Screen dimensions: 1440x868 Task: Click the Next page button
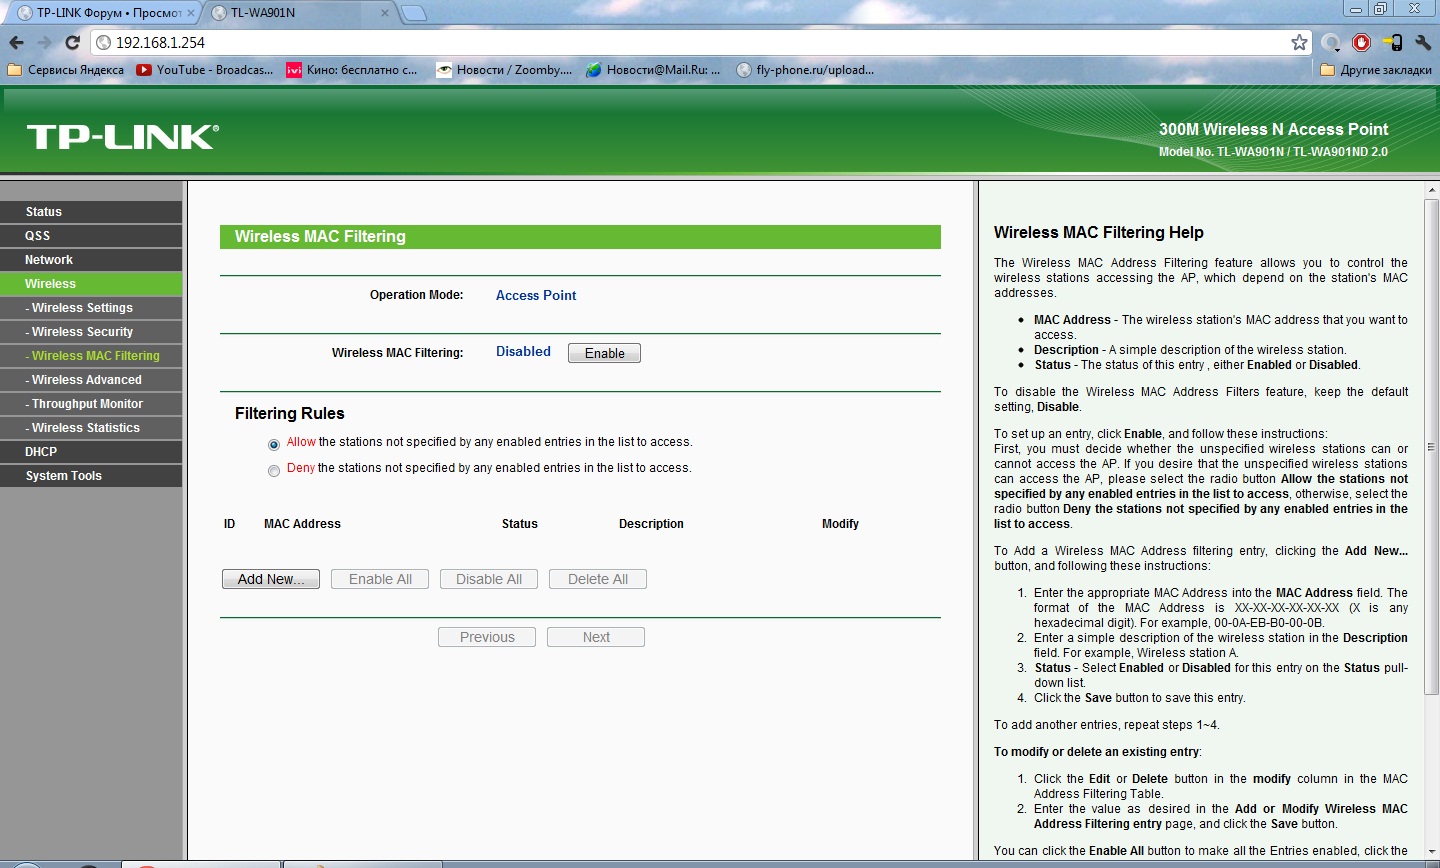pyautogui.click(x=596, y=637)
